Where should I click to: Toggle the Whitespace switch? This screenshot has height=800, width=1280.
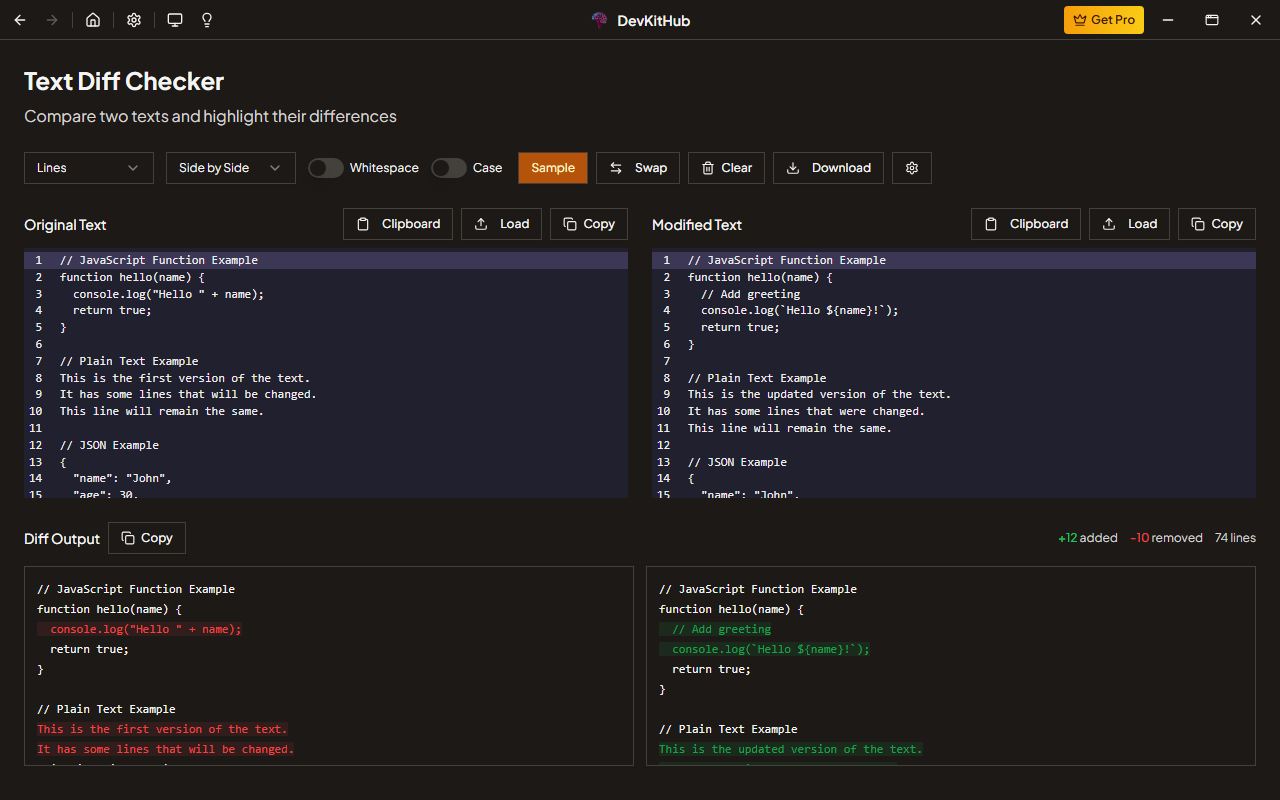click(x=326, y=168)
